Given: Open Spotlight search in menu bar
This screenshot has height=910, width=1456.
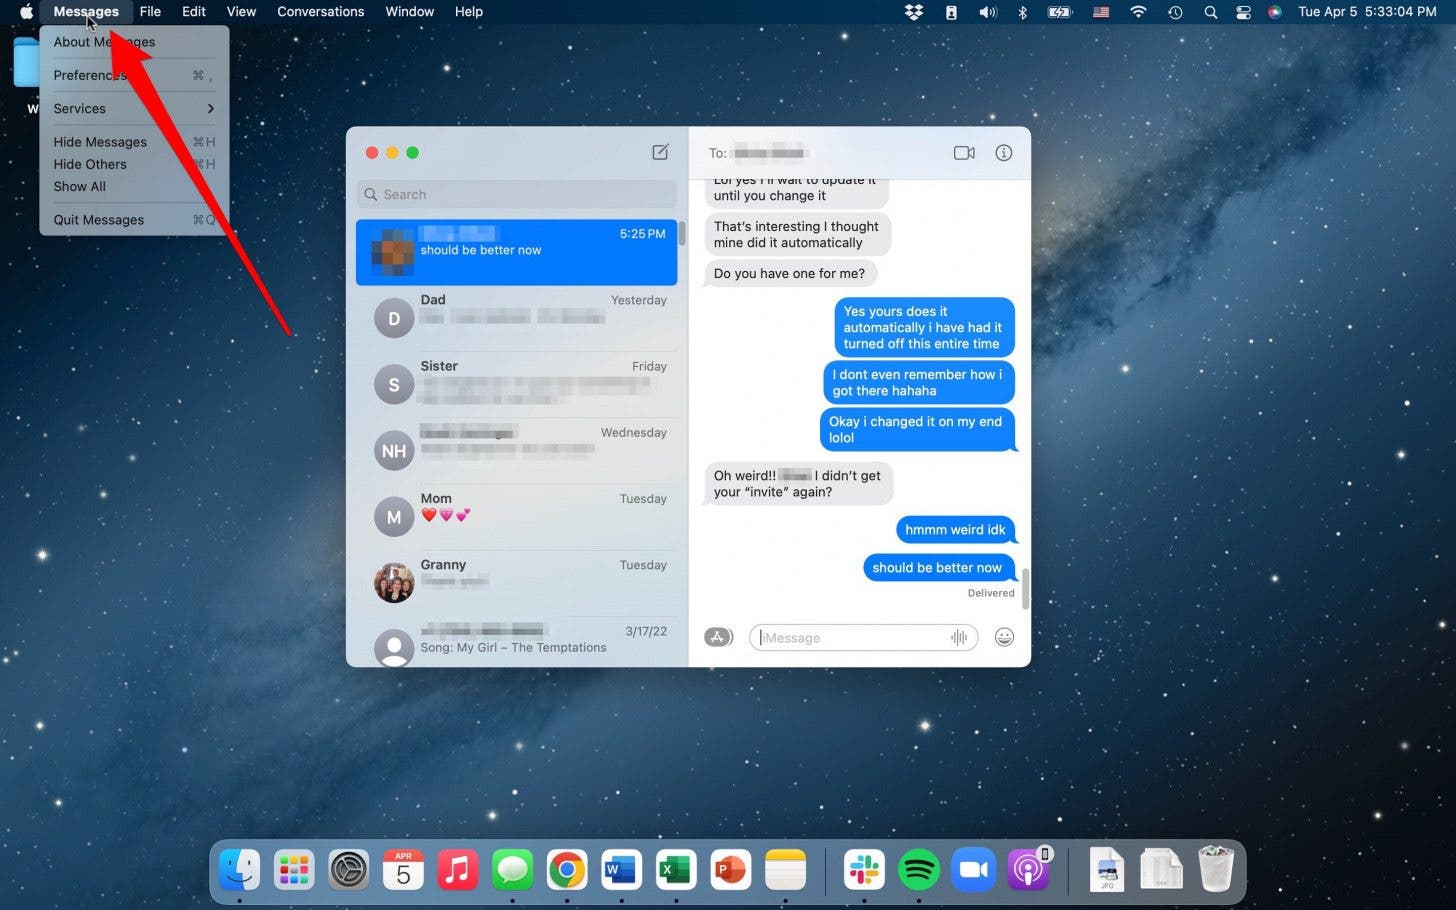Looking at the screenshot, I should coord(1209,12).
